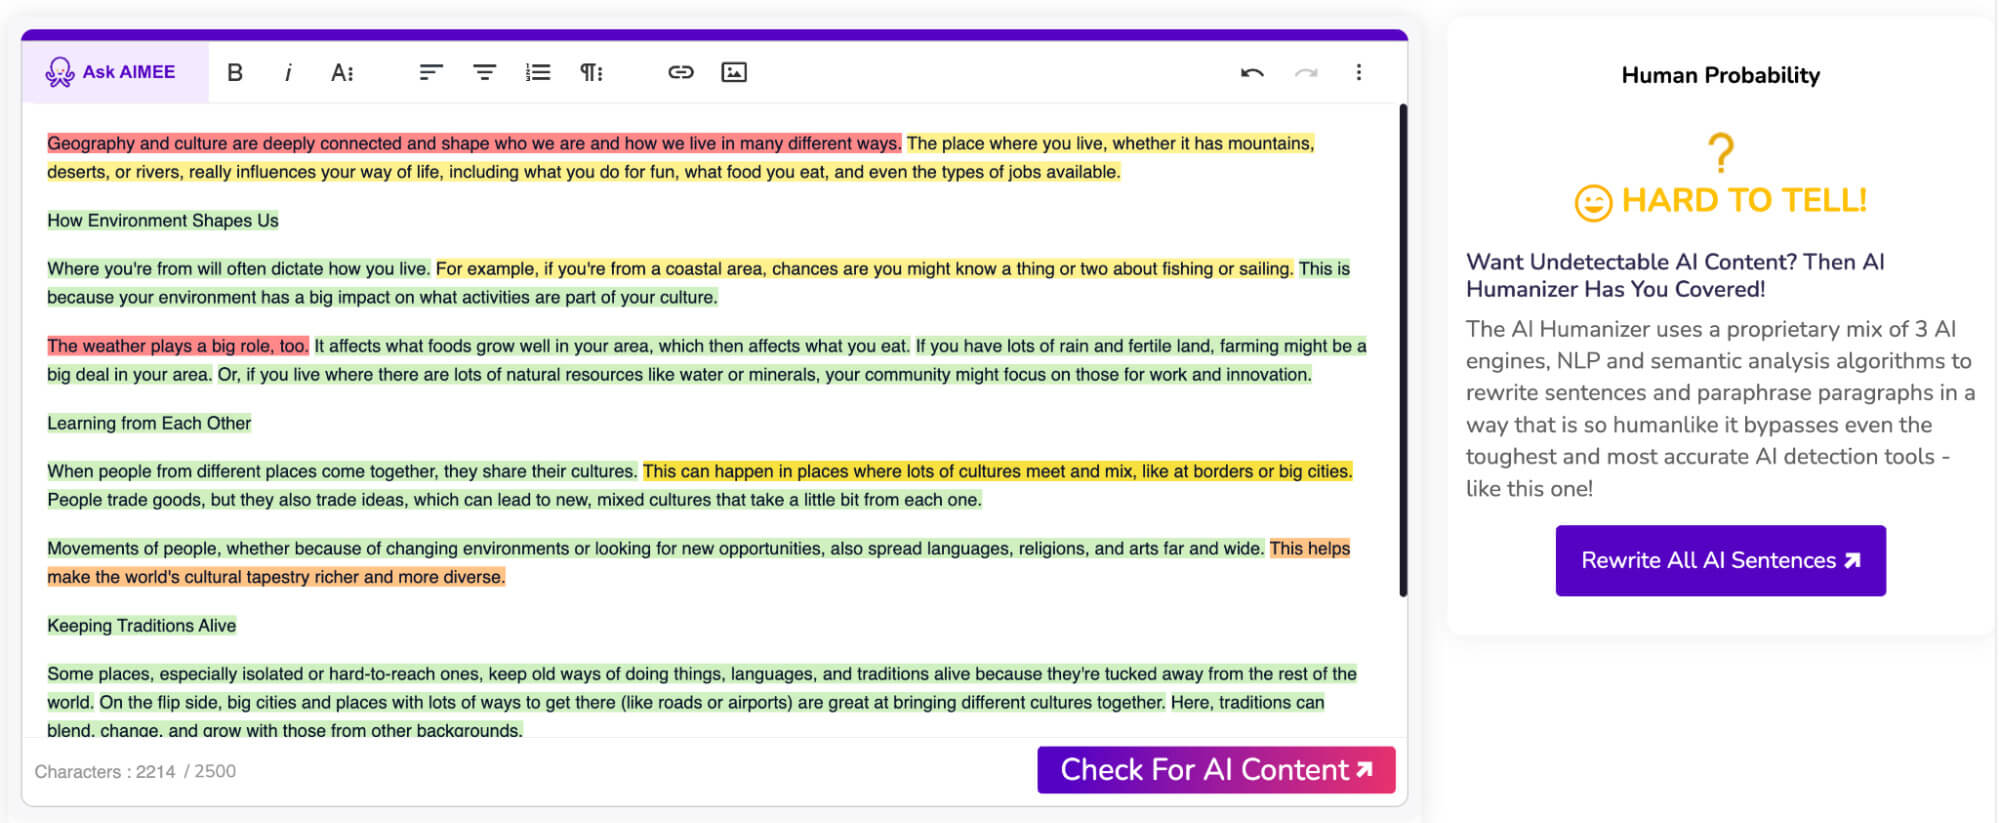The height and width of the screenshot is (823, 1999).
Task: Click the 'Keeping Traditions Alive' heading
Action: coord(142,625)
